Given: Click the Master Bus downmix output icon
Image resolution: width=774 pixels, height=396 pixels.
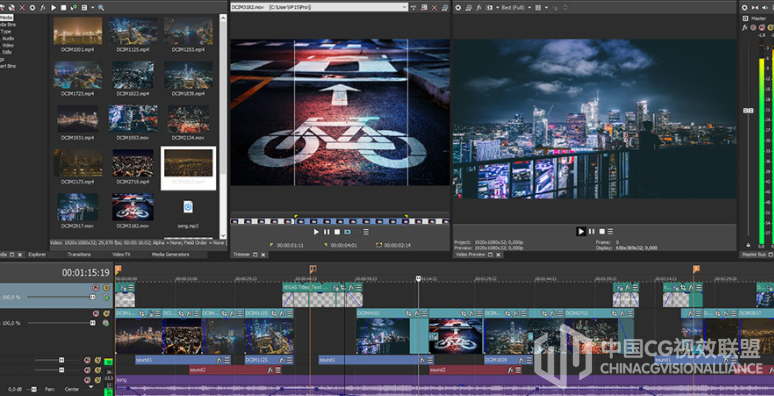Looking at the screenshot, I should (755, 7).
